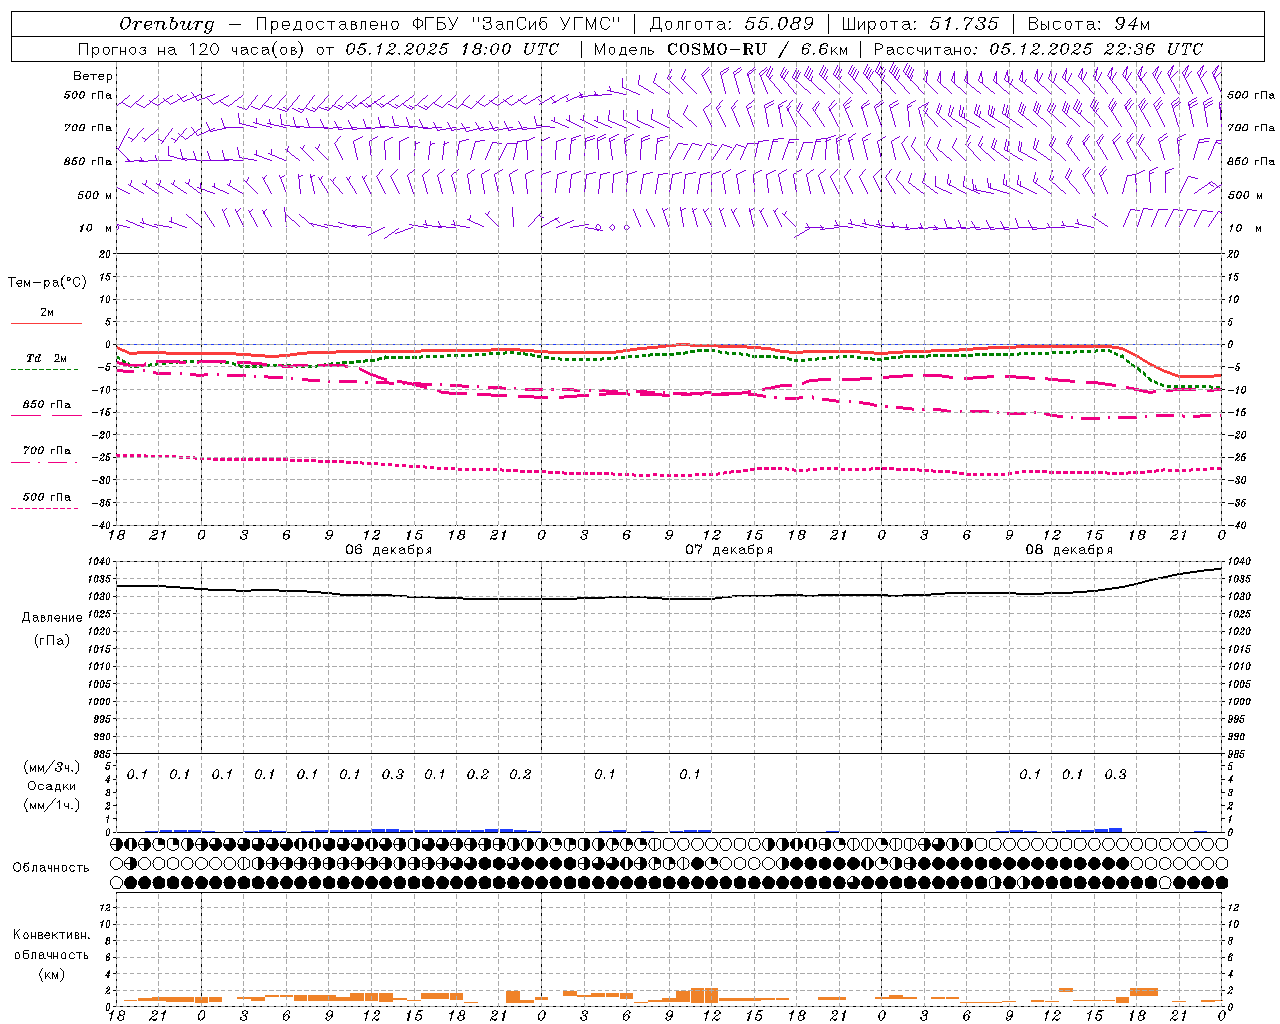Click the 08 декабря date label below temperature chart
This screenshot has height=1024, width=1280.
1069,550
